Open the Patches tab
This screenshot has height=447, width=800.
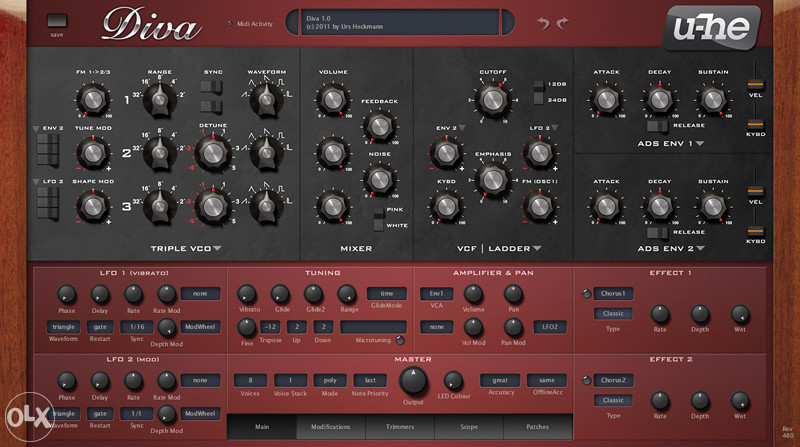(x=538, y=427)
